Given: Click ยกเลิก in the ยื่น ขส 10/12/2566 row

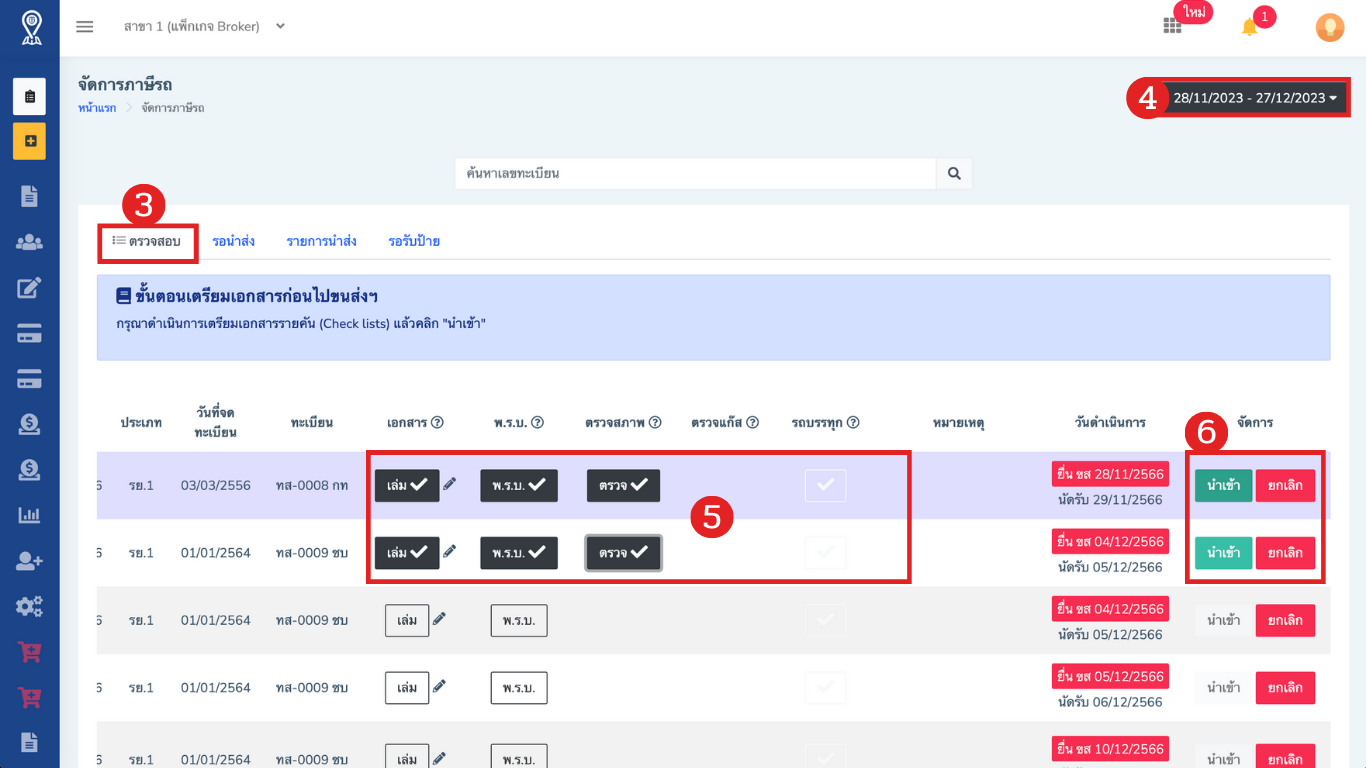Looking at the screenshot, I should (1285, 758).
